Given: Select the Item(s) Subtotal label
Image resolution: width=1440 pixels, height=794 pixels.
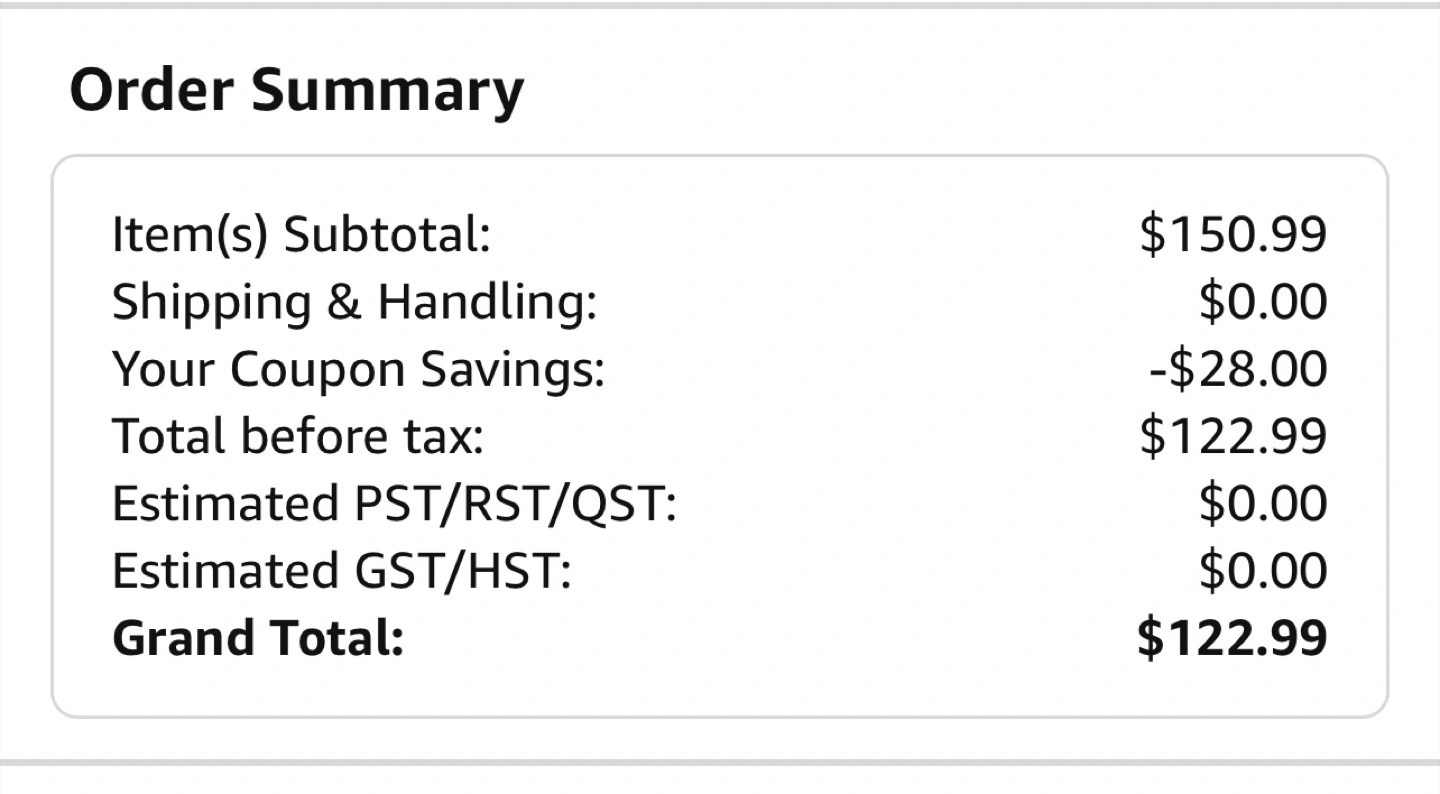Looking at the screenshot, I should [x=301, y=236].
